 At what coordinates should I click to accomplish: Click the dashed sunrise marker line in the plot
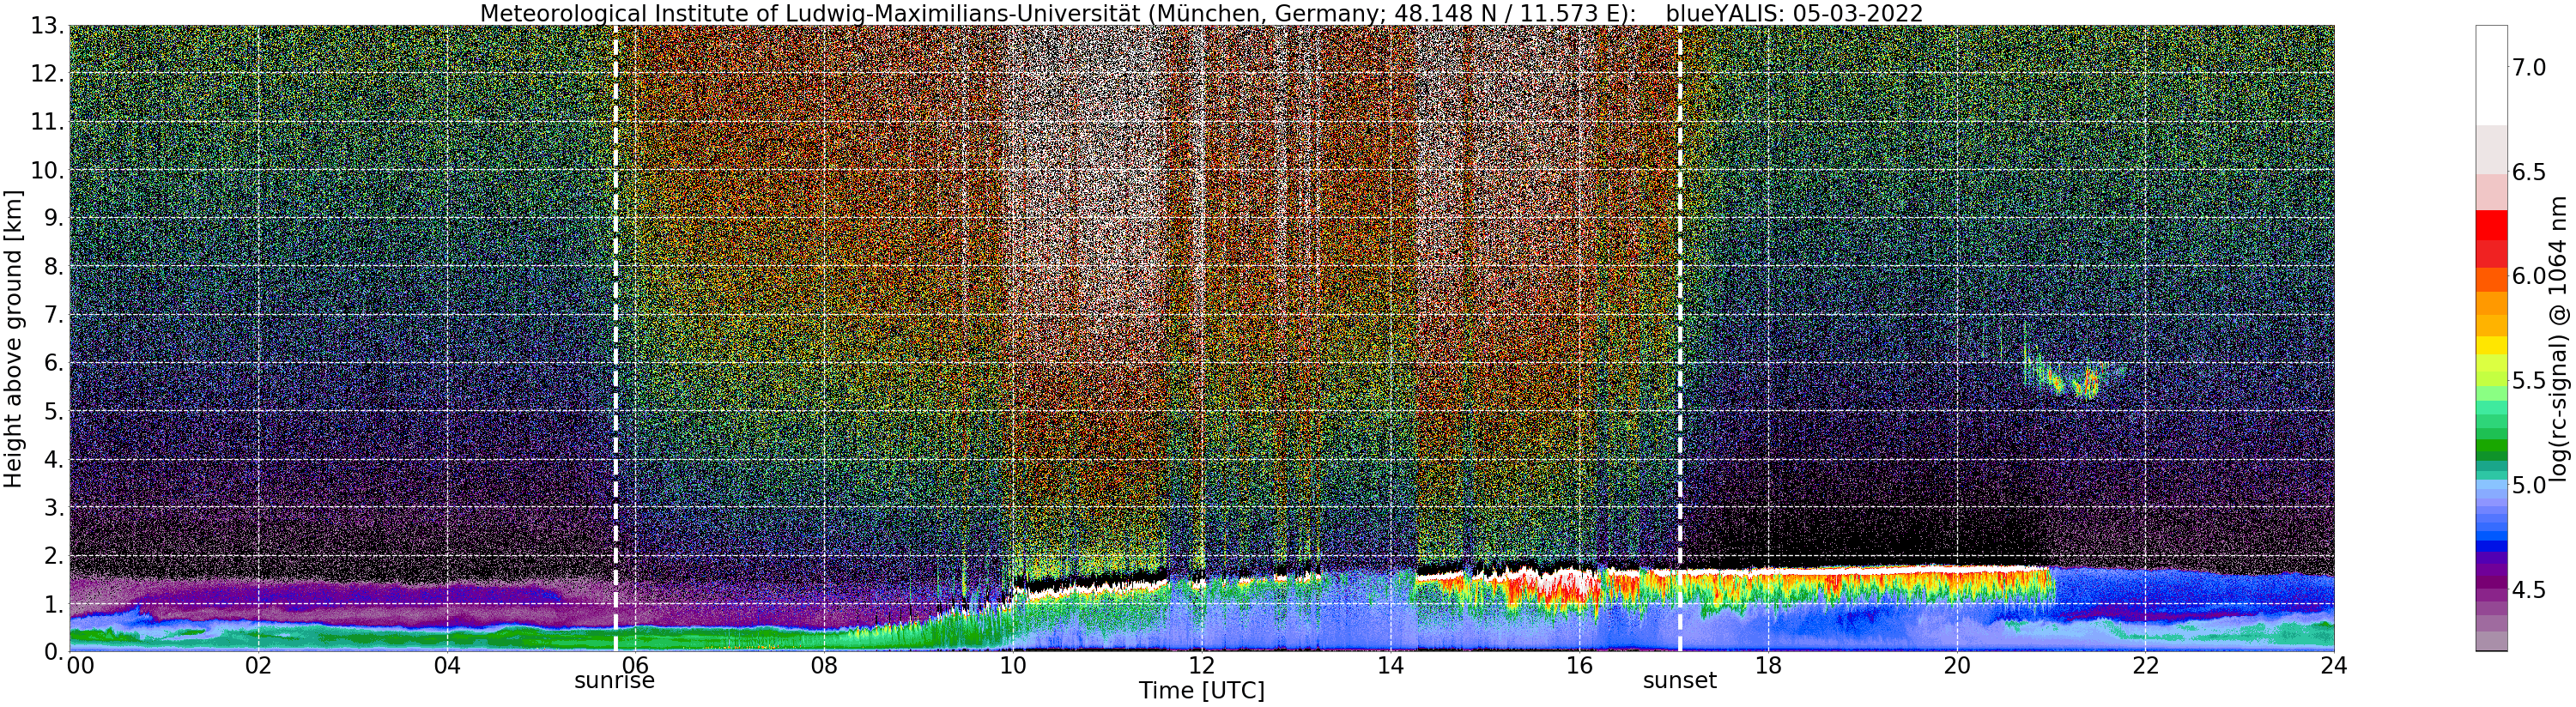tap(615, 338)
